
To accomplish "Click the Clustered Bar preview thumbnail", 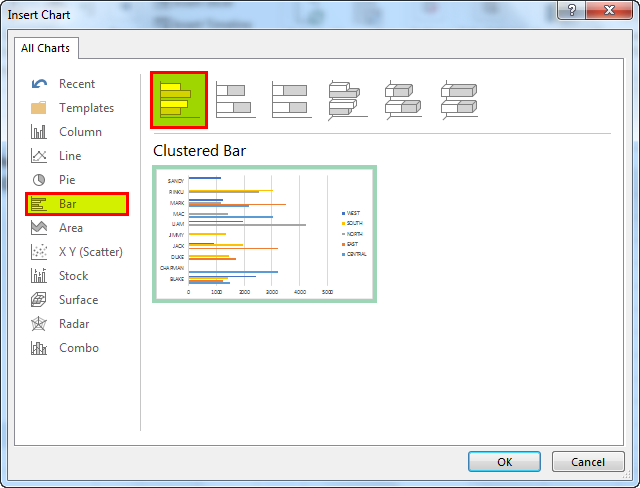I will [264, 234].
